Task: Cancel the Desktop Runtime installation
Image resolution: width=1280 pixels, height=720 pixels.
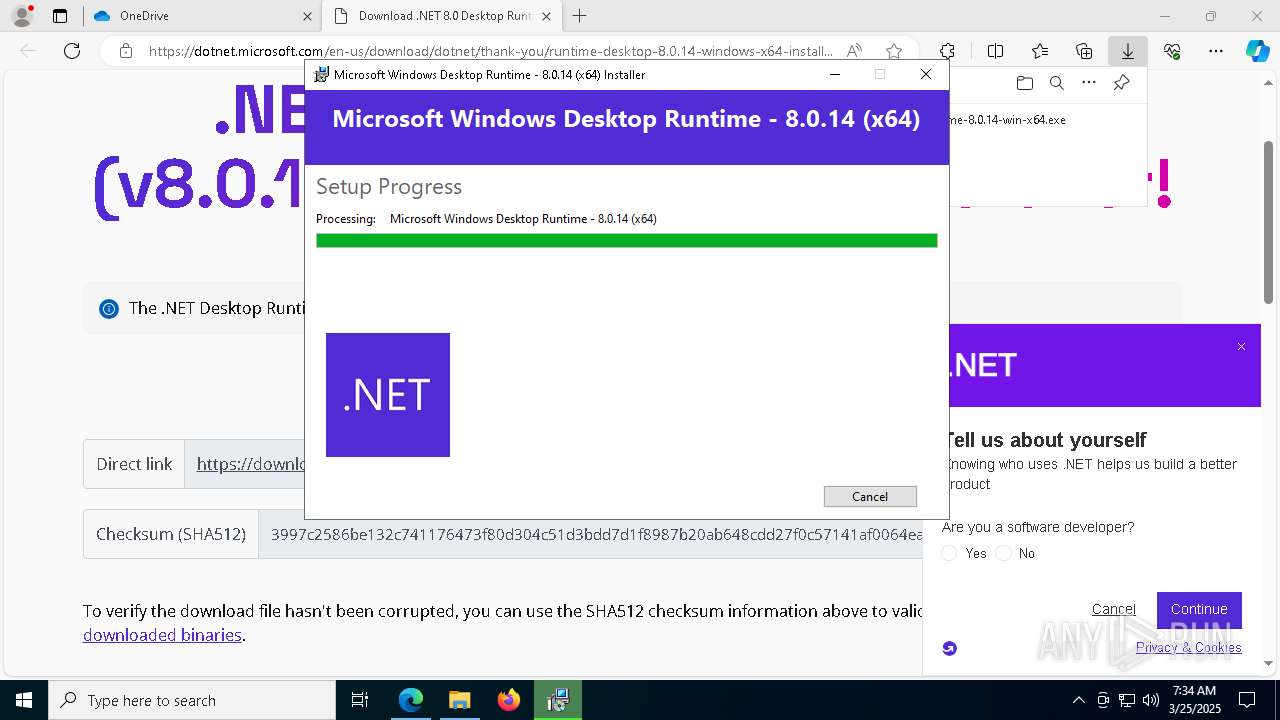Action: pyautogui.click(x=870, y=496)
